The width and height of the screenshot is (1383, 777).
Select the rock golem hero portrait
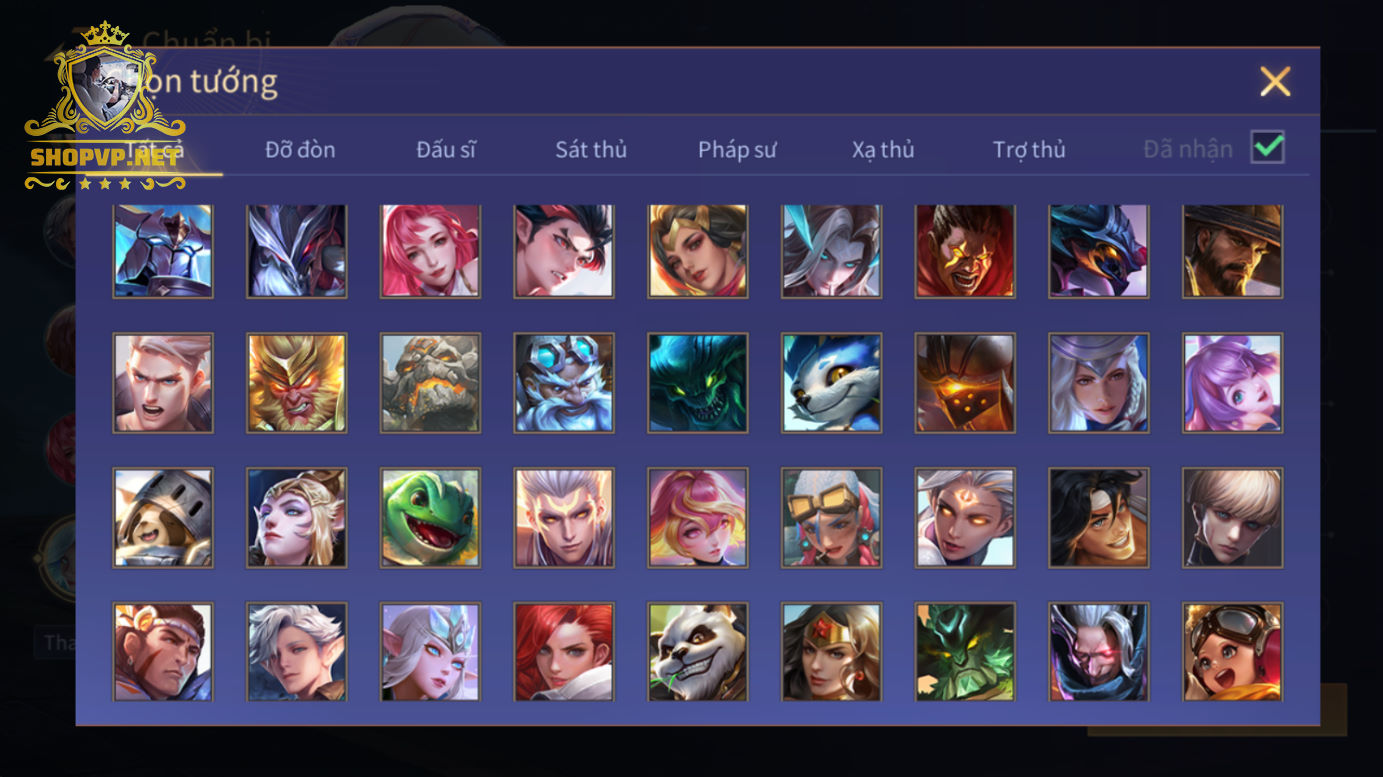click(x=430, y=383)
